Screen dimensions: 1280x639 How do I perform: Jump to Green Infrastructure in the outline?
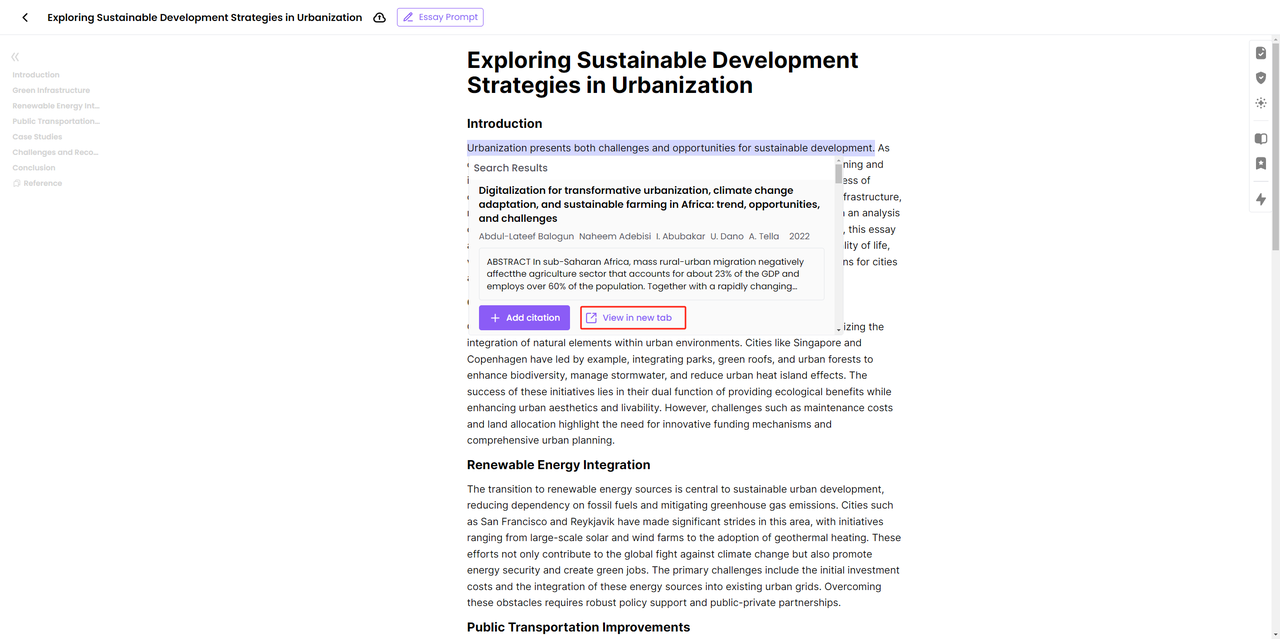tap(51, 90)
